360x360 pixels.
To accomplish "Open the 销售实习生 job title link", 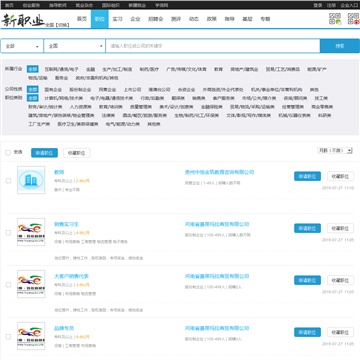I will point(66,224).
